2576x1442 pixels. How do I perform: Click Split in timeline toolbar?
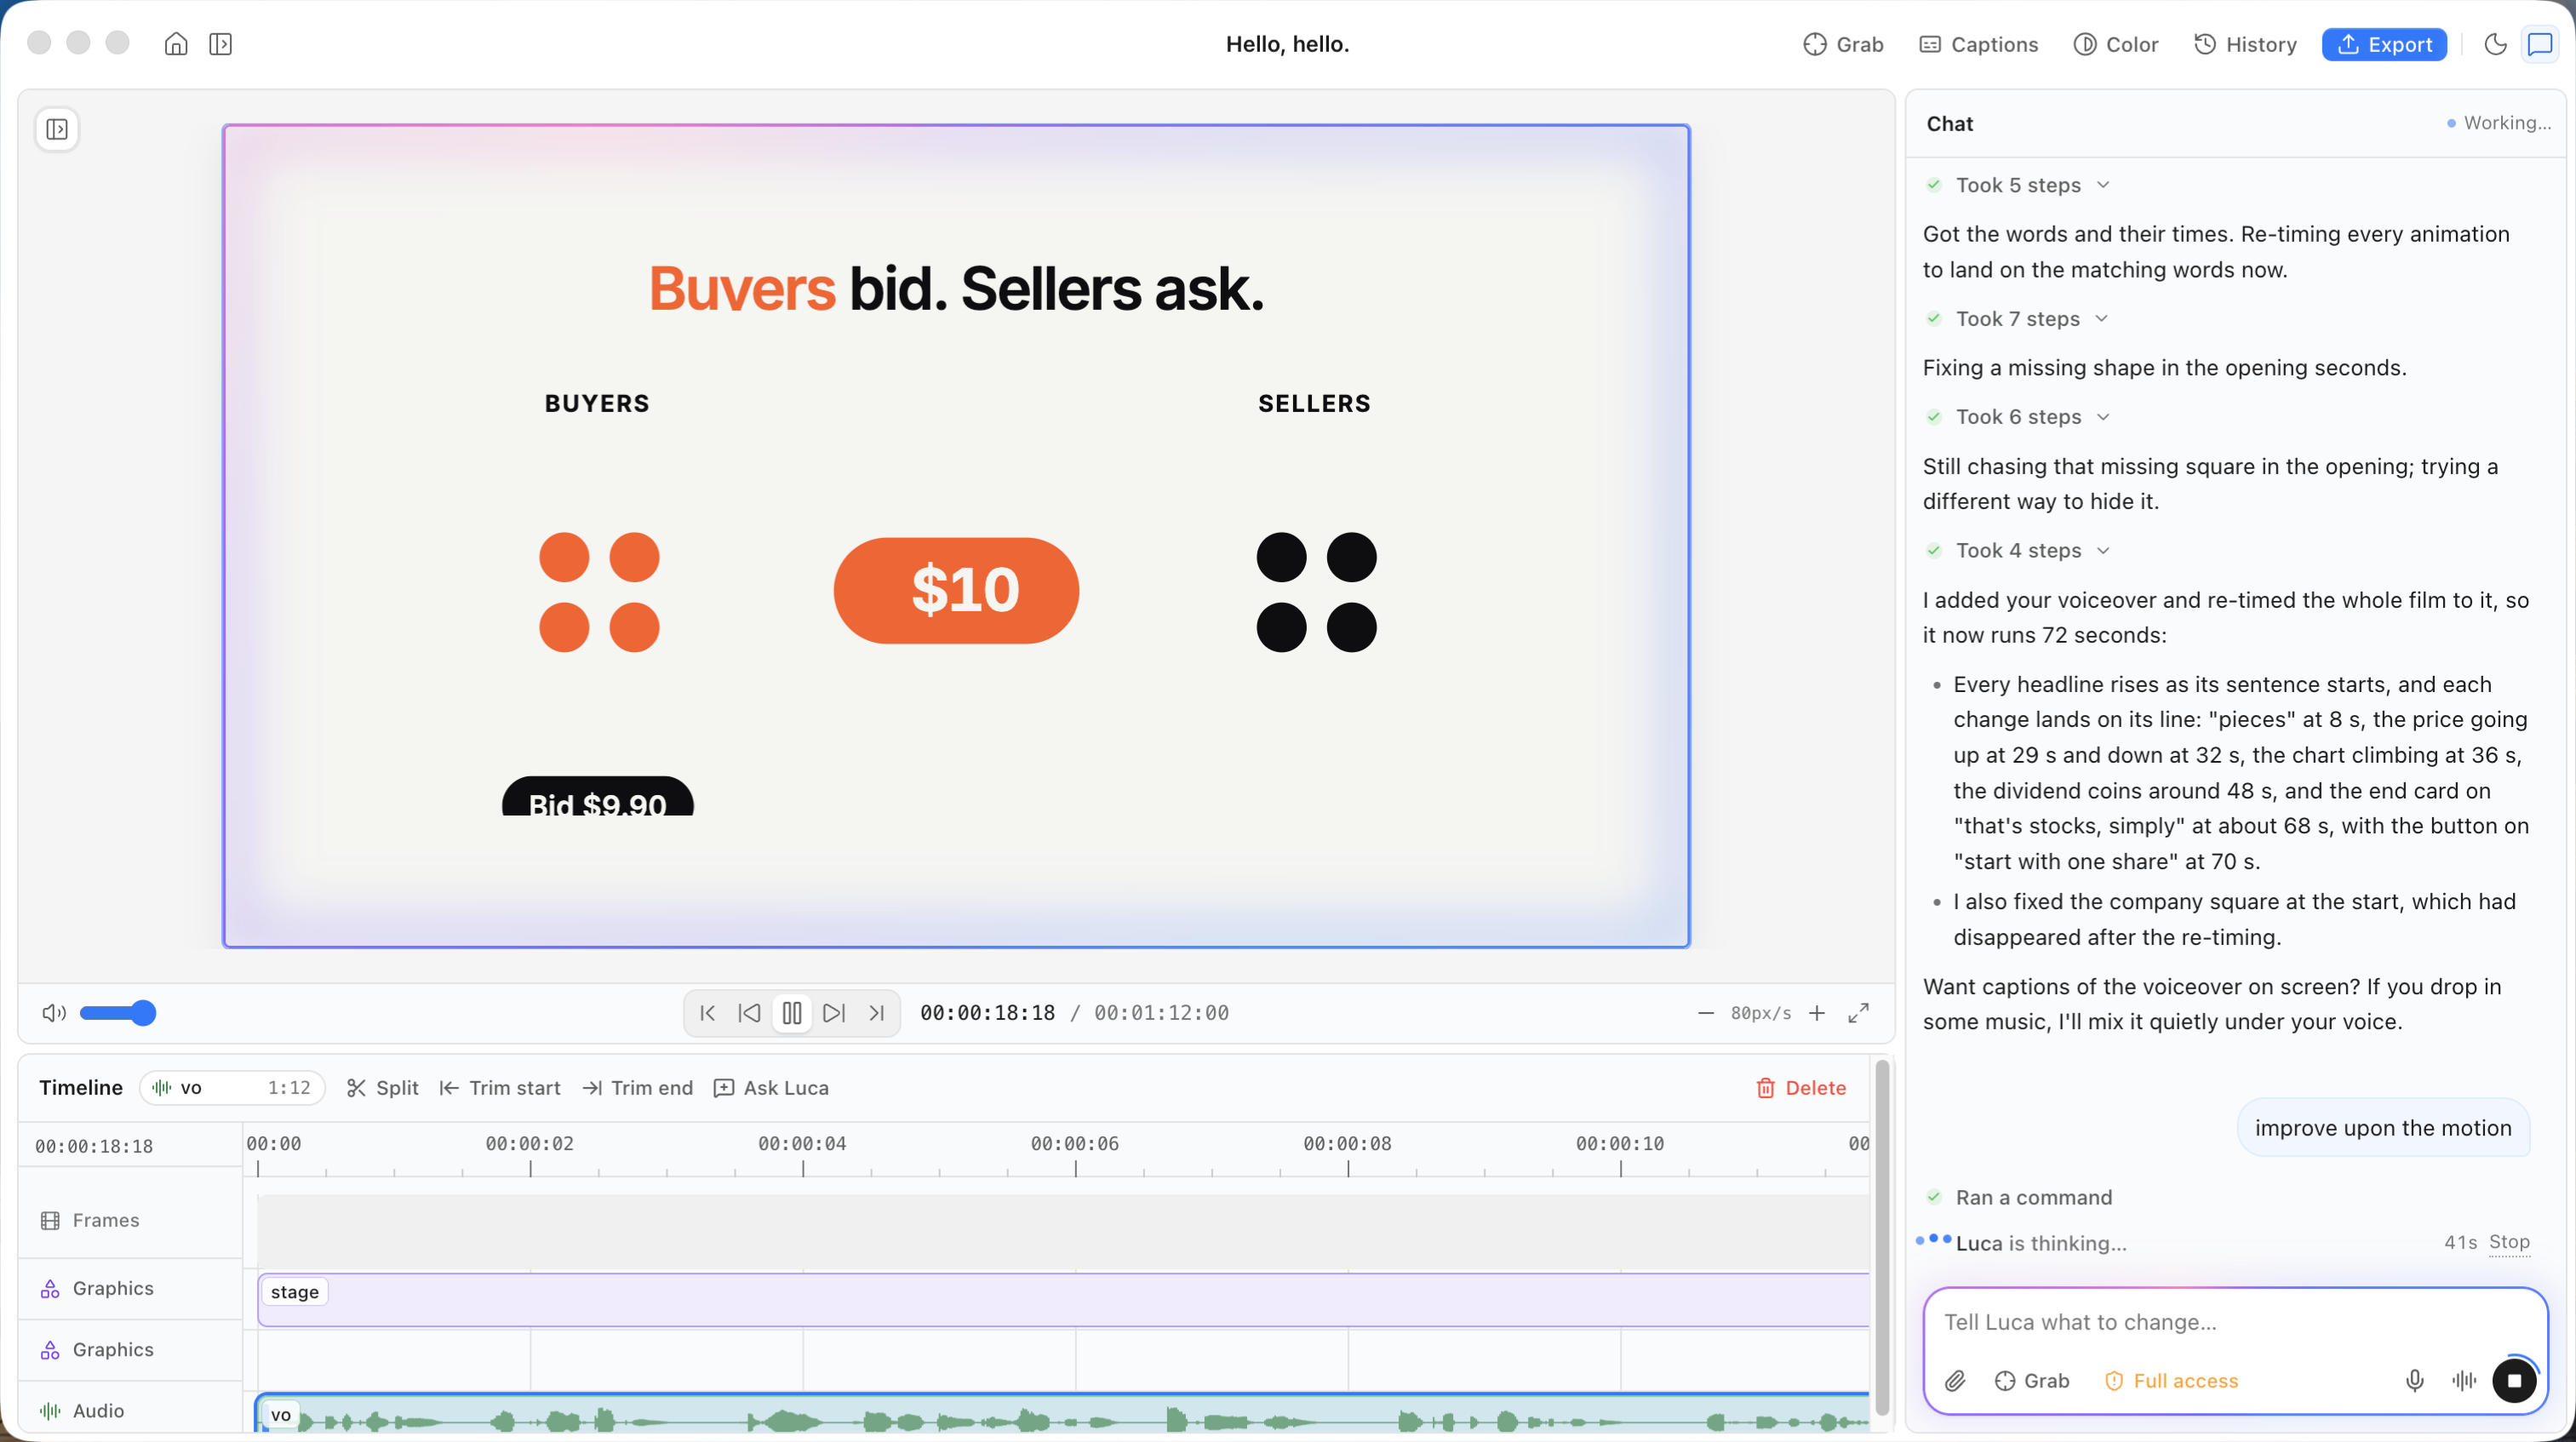[382, 1088]
